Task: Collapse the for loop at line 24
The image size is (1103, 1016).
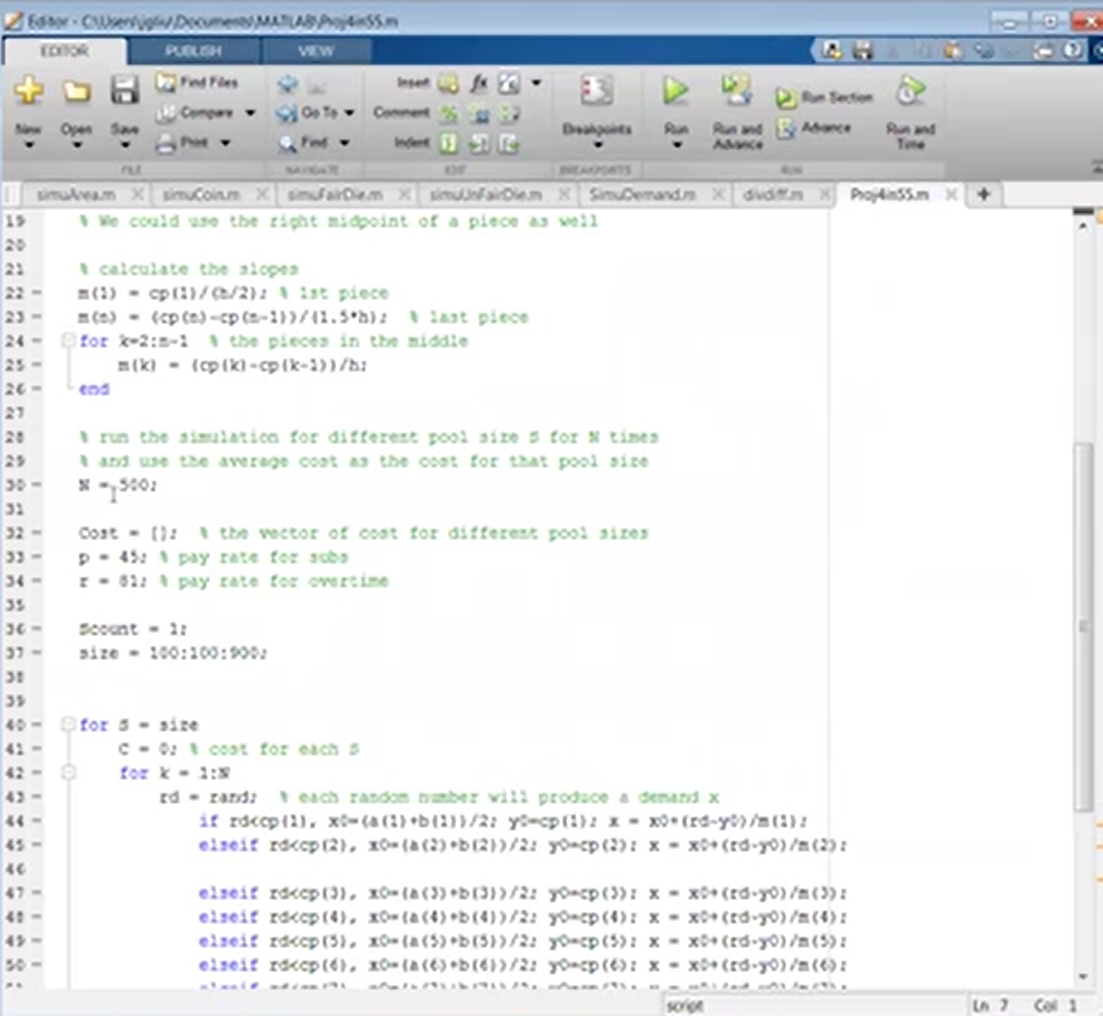Action: click(x=68, y=340)
